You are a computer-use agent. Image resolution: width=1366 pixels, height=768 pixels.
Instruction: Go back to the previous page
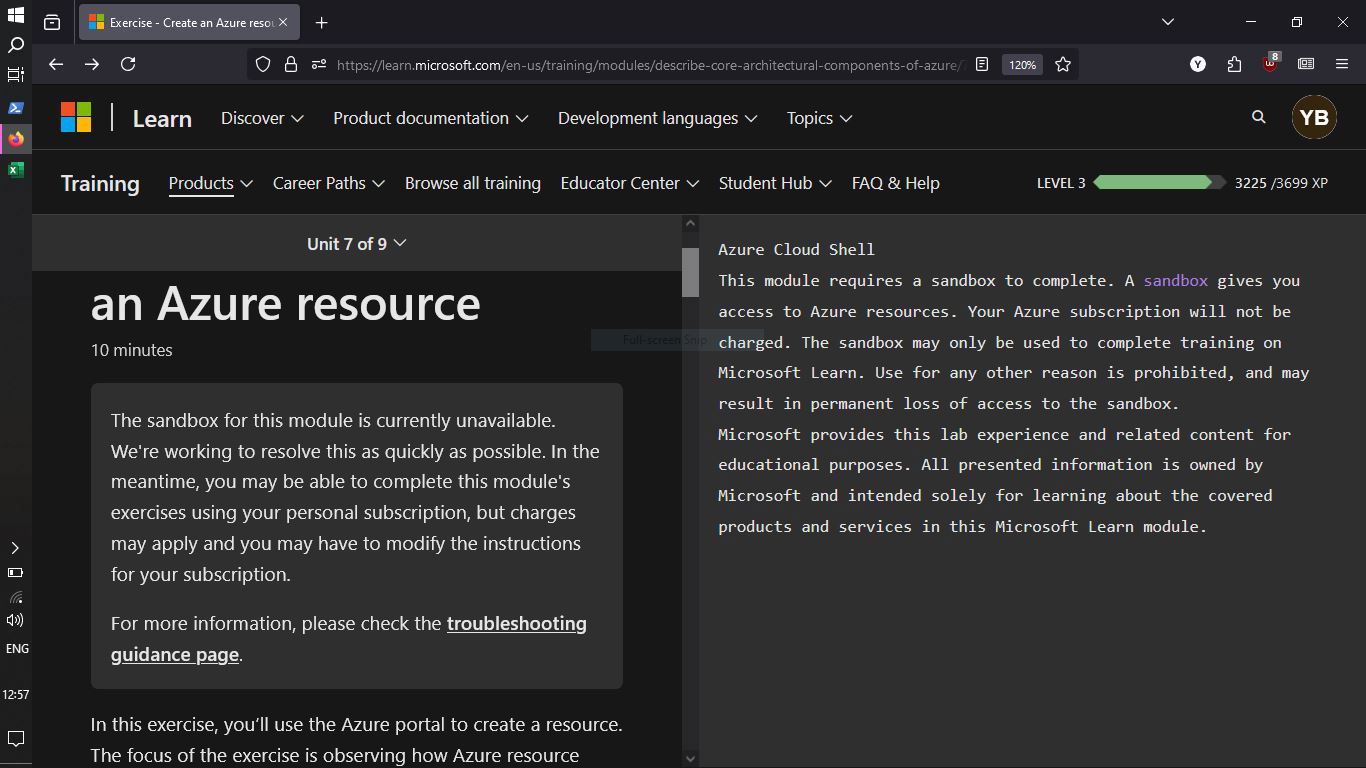[x=56, y=64]
